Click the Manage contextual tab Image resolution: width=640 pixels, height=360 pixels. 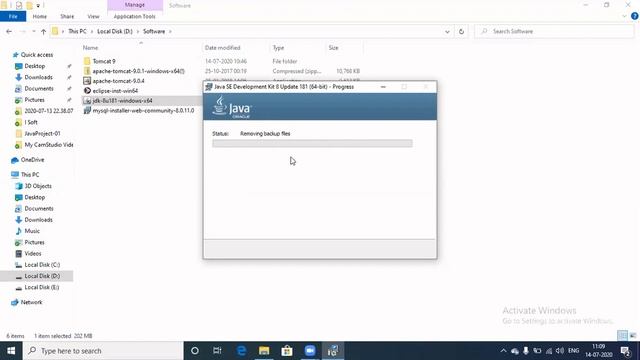point(135,5)
